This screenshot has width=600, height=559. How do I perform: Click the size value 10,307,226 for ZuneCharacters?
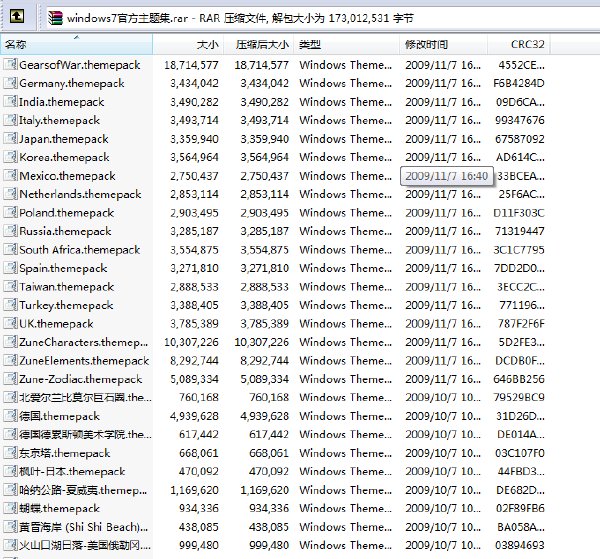(x=191, y=342)
